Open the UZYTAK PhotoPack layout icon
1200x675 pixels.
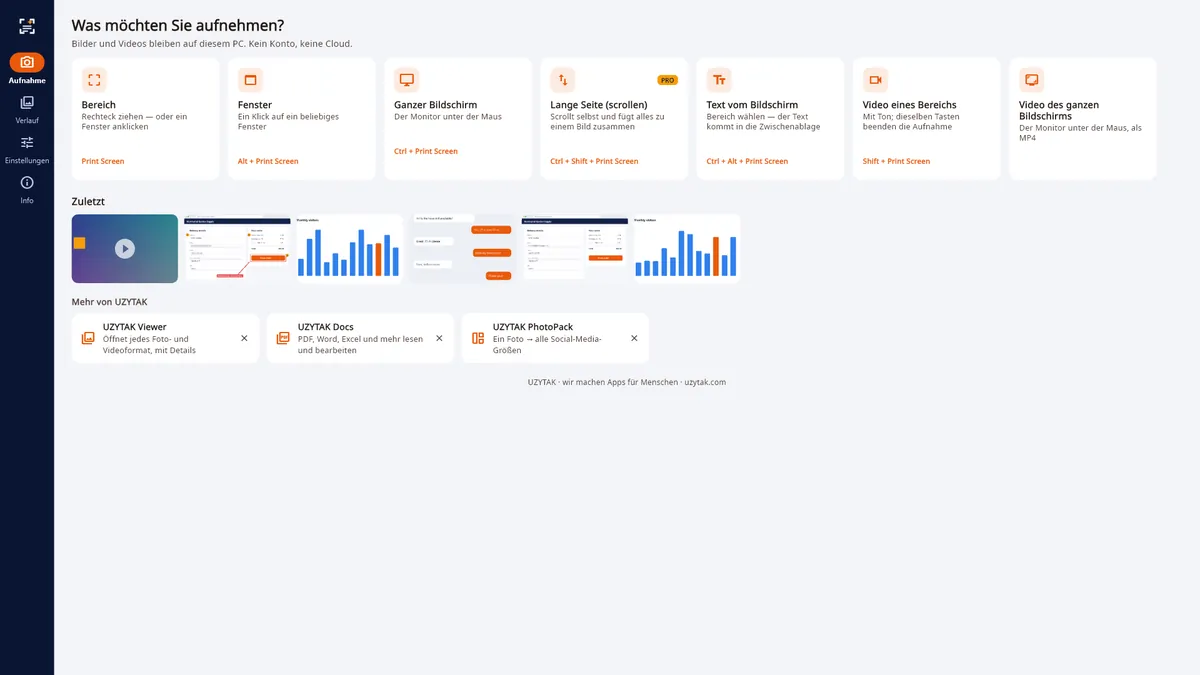(478, 338)
